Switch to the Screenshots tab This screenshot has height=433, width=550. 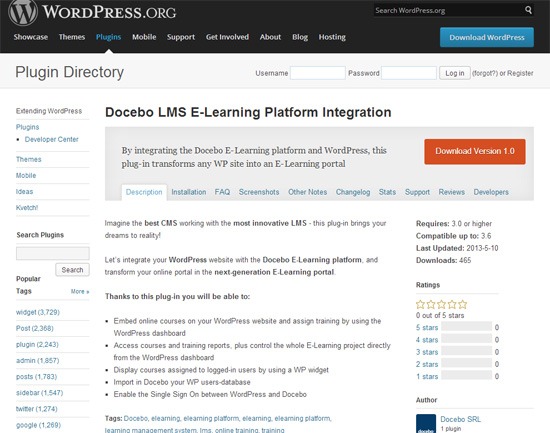[x=259, y=192]
